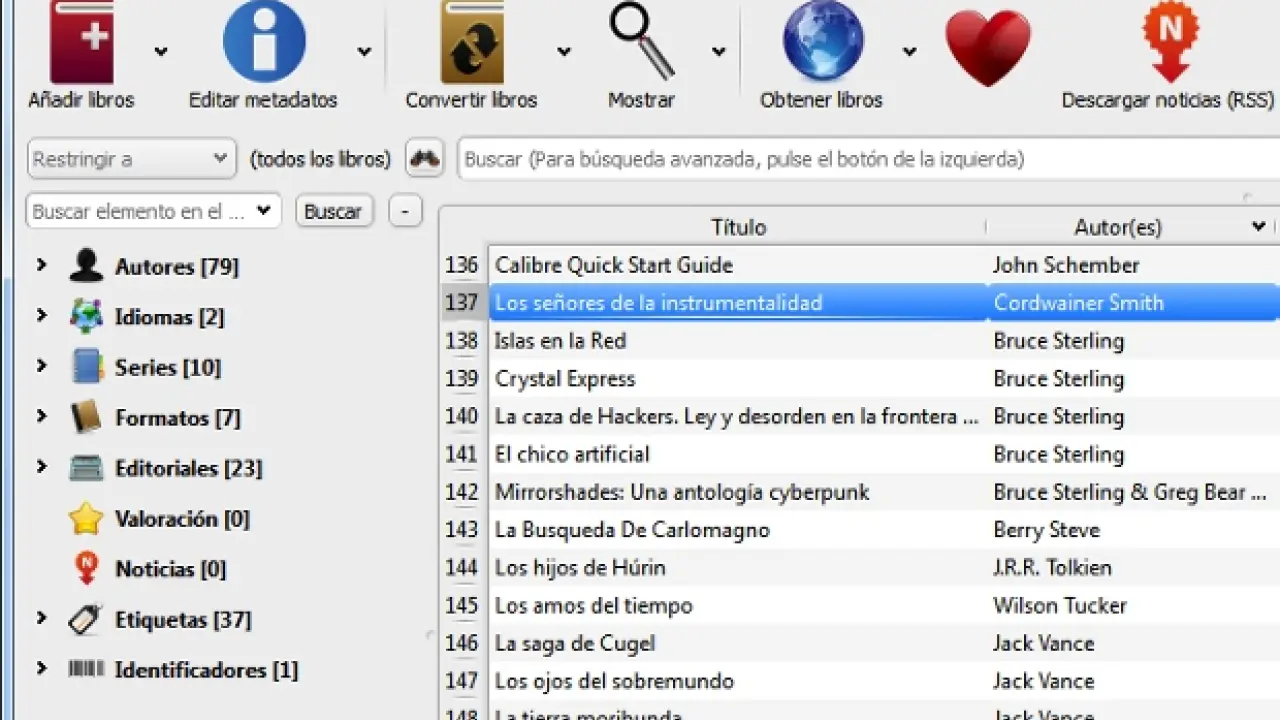Select Valoración [0] in the sidebar
Viewport: 1280px width, 720px height.
181,518
